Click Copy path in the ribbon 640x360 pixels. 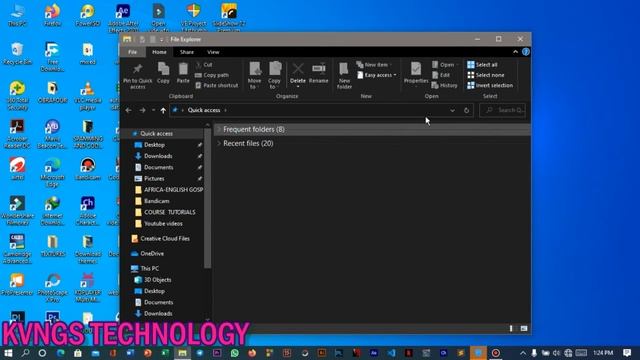[212, 75]
